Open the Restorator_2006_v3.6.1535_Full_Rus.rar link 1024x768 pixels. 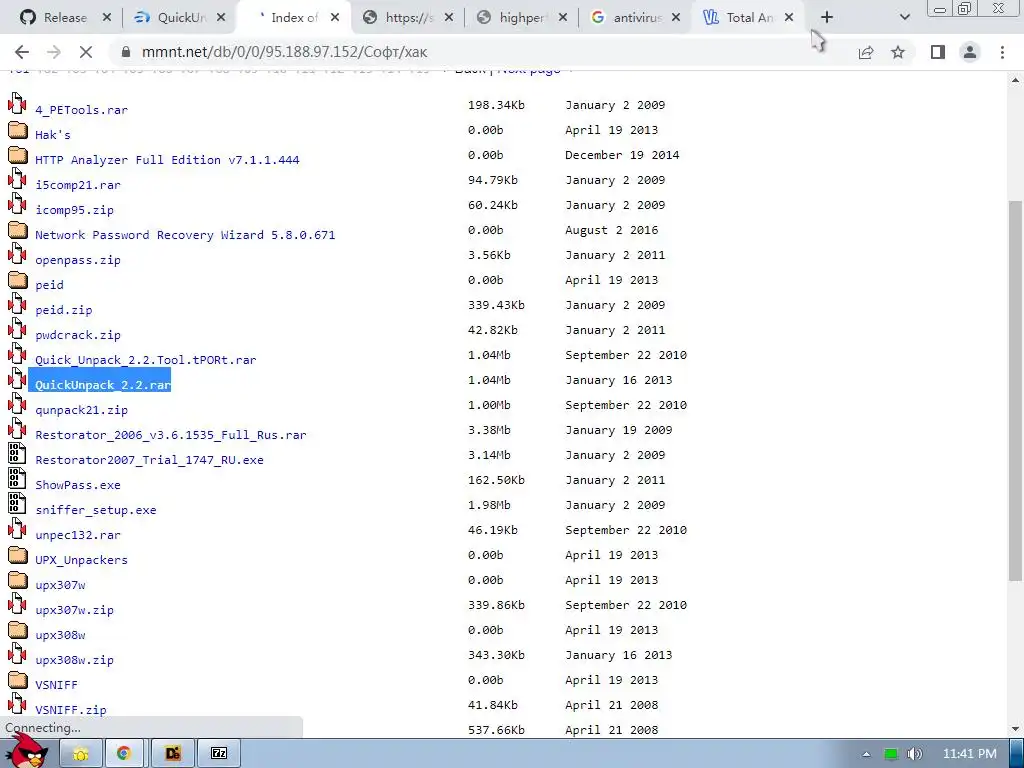(x=170, y=435)
